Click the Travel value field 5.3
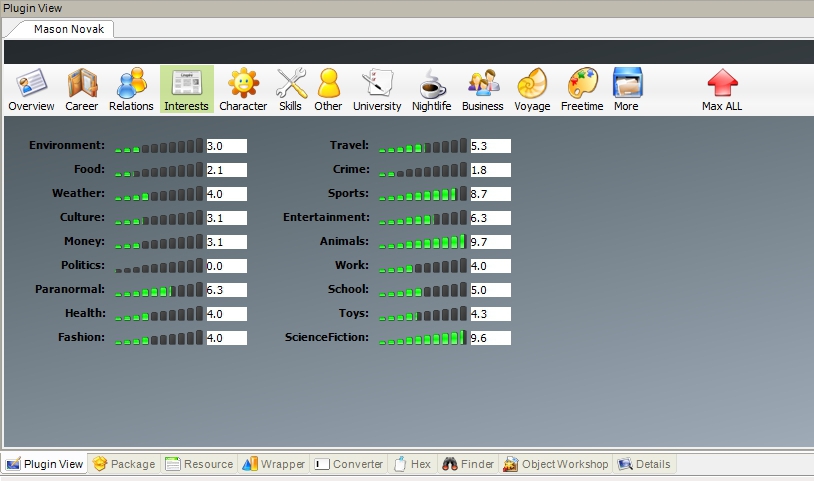814x481 pixels. click(x=491, y=146)
